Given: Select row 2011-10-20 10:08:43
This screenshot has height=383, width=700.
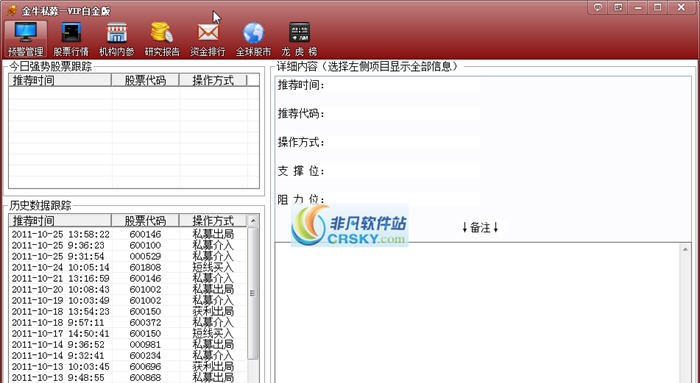Looking at the screenshot, I should (128, 289).
